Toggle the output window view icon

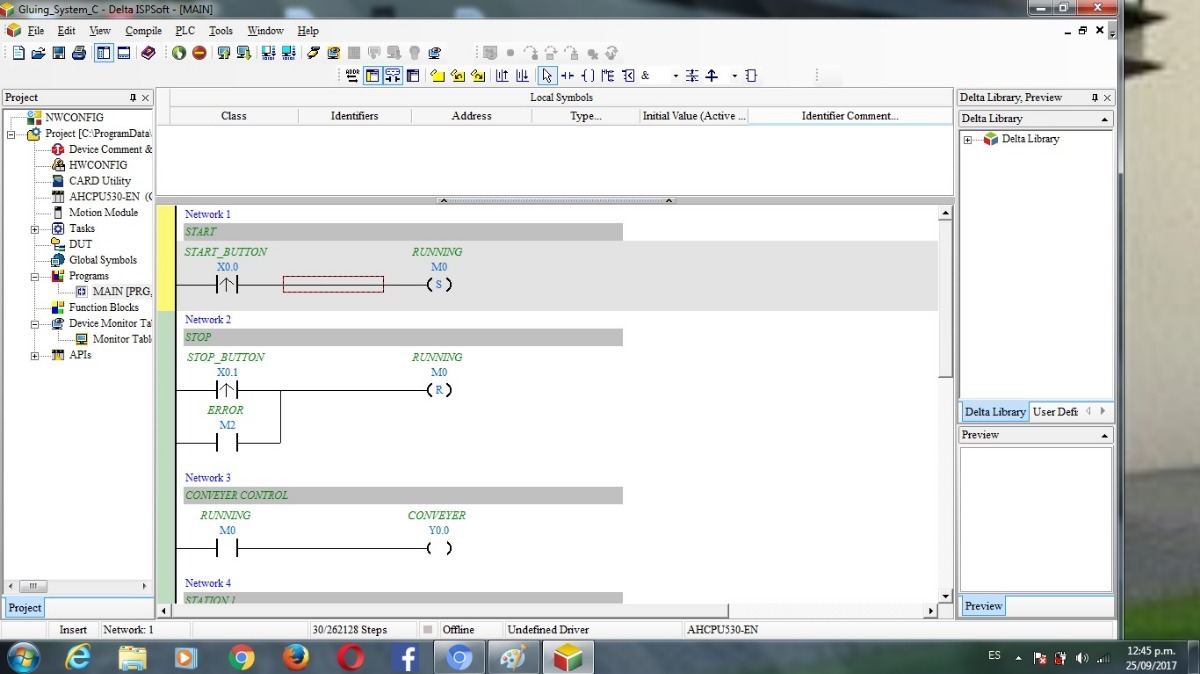(x=124, y=53)
